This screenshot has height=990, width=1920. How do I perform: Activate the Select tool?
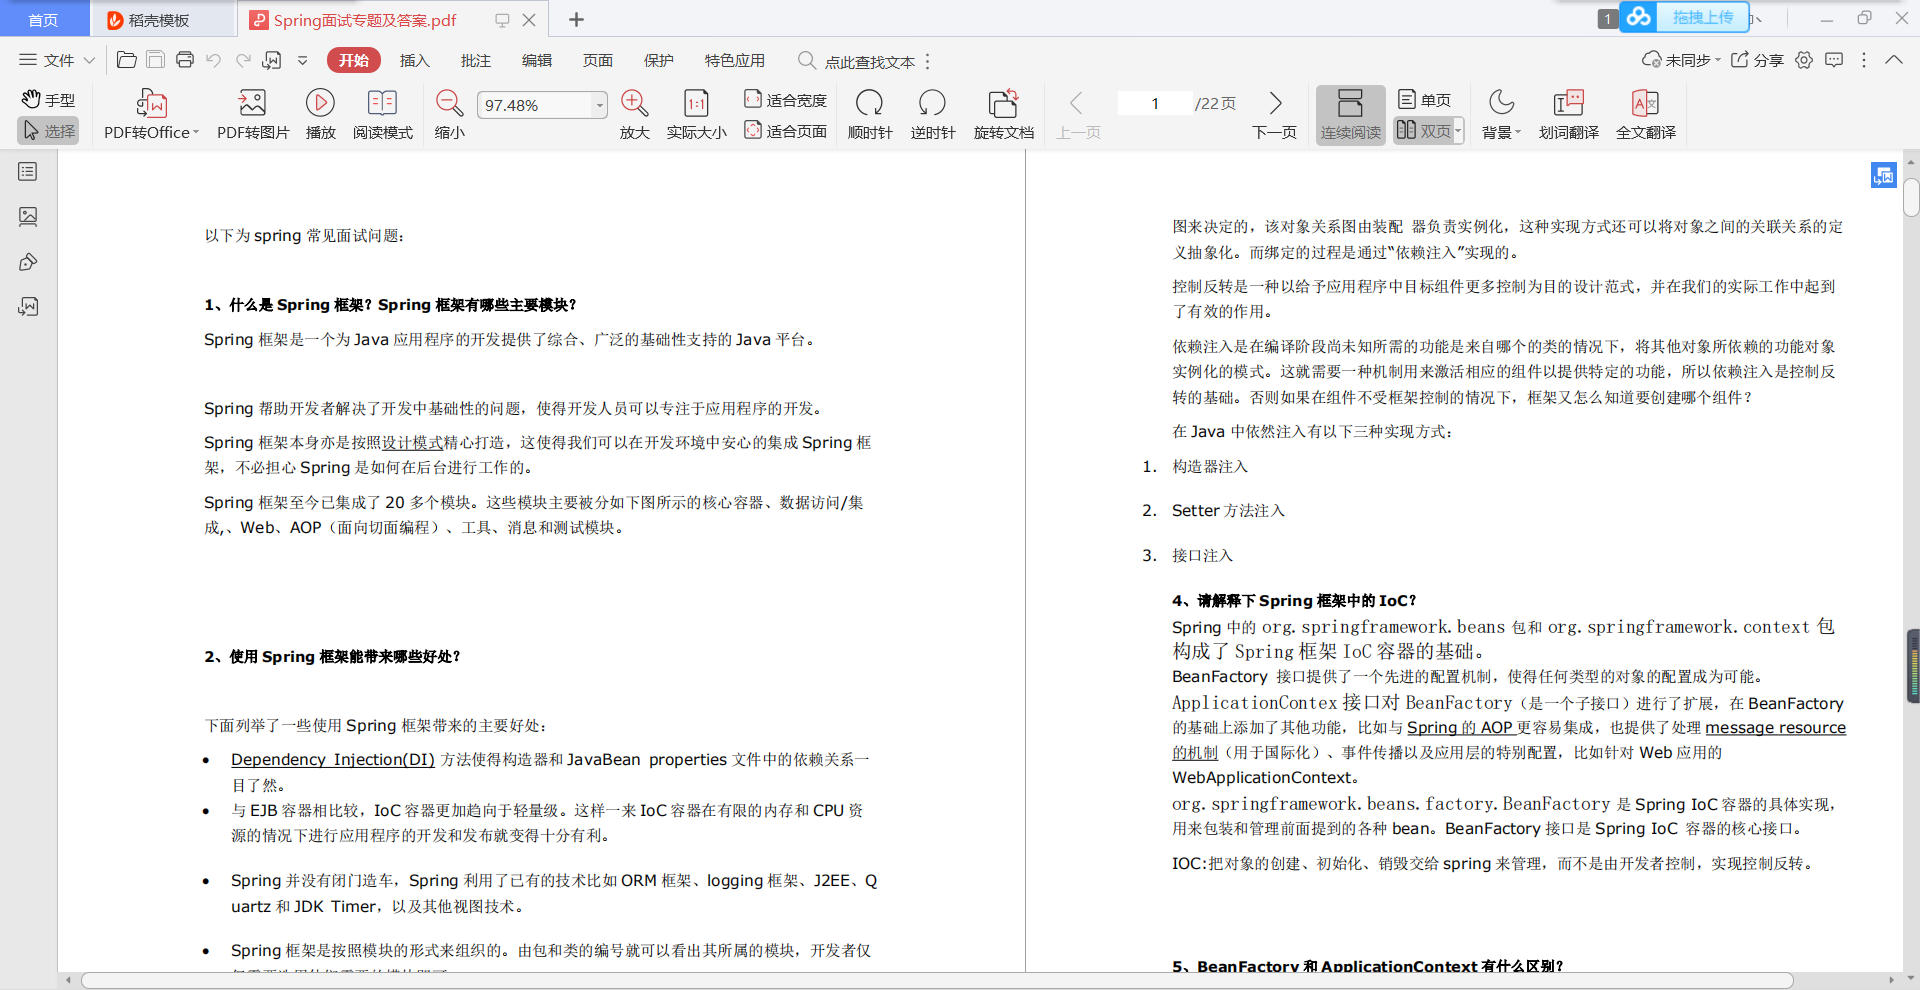(48, 131)
